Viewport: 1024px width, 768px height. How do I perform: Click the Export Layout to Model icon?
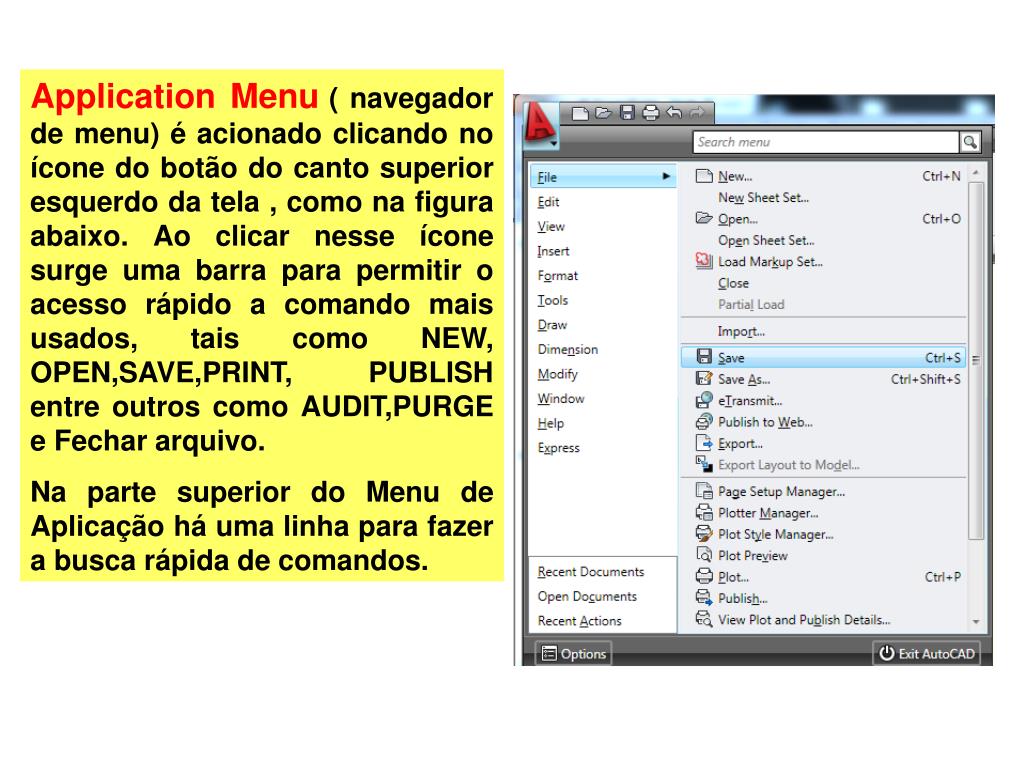(x=704, y=464)
